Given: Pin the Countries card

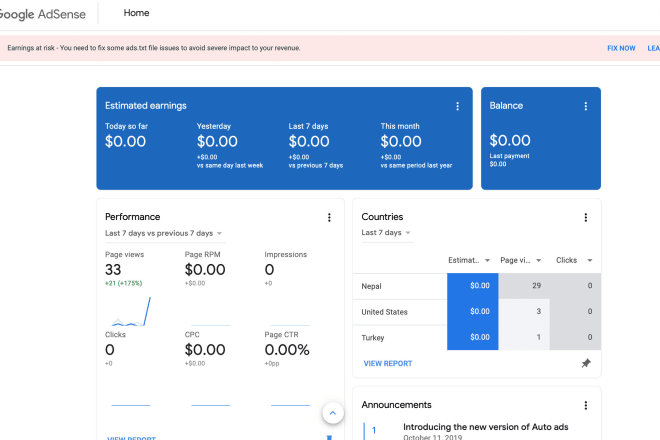Looking at the screenshot, I should tap(586, 364).
